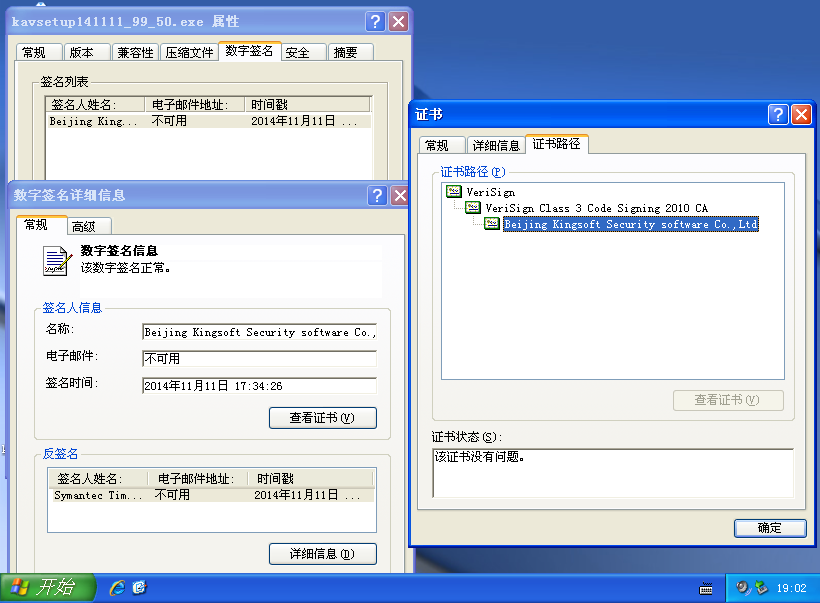
Task: Open 高级 tab in 数字签名详细信息 dialog
Action: (89, 226)
